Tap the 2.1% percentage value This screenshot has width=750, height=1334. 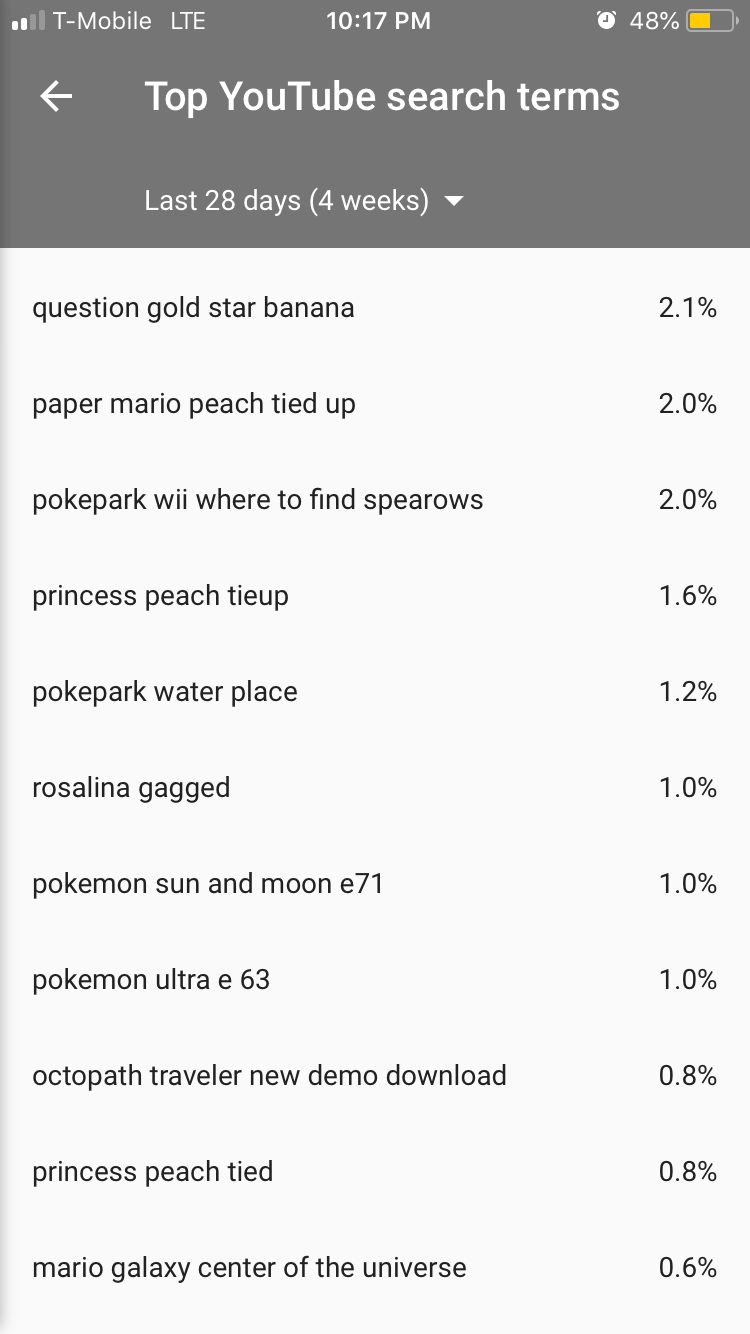(688, 308)
